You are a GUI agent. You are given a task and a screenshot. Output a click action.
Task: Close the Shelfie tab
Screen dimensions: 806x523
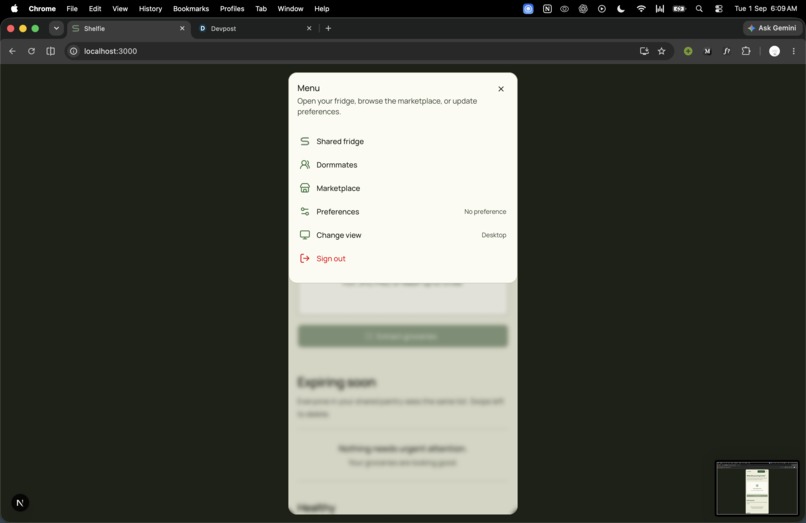tap(182, 28)
